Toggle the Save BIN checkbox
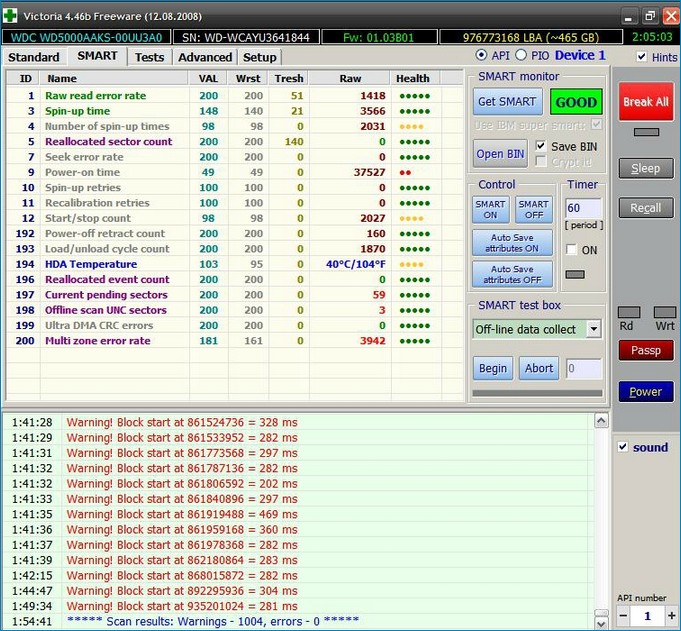Image resolution: width=681 pixels, height=631 pixels. 542,146
